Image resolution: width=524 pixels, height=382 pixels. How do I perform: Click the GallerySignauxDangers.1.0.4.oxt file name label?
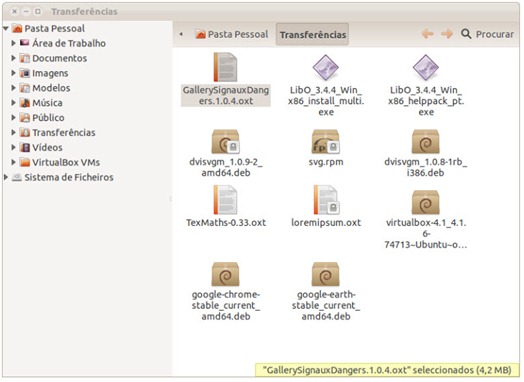click(x=226, y=96)
